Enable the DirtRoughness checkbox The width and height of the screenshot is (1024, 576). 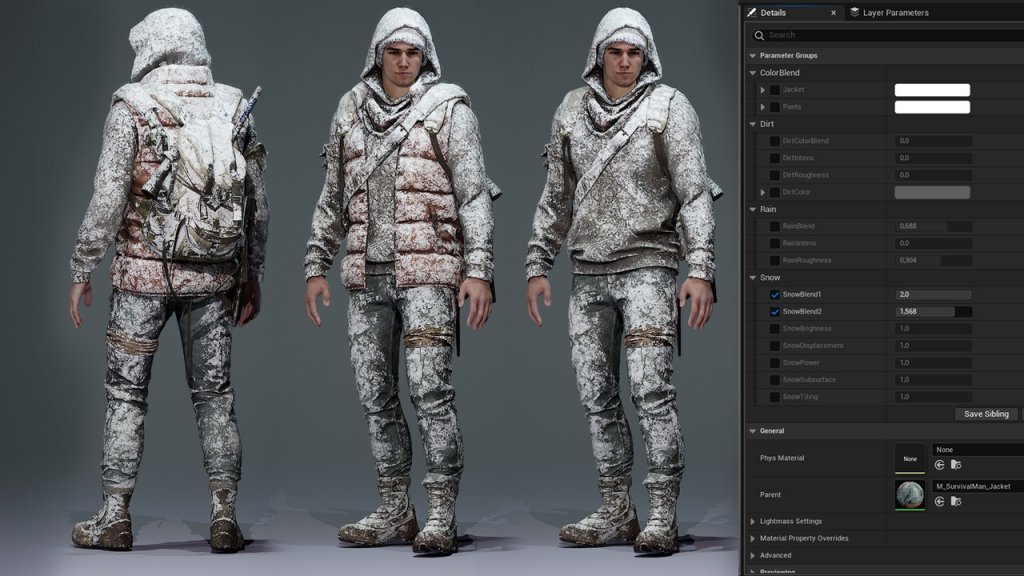pyautogui.click(x=775, y=175)
